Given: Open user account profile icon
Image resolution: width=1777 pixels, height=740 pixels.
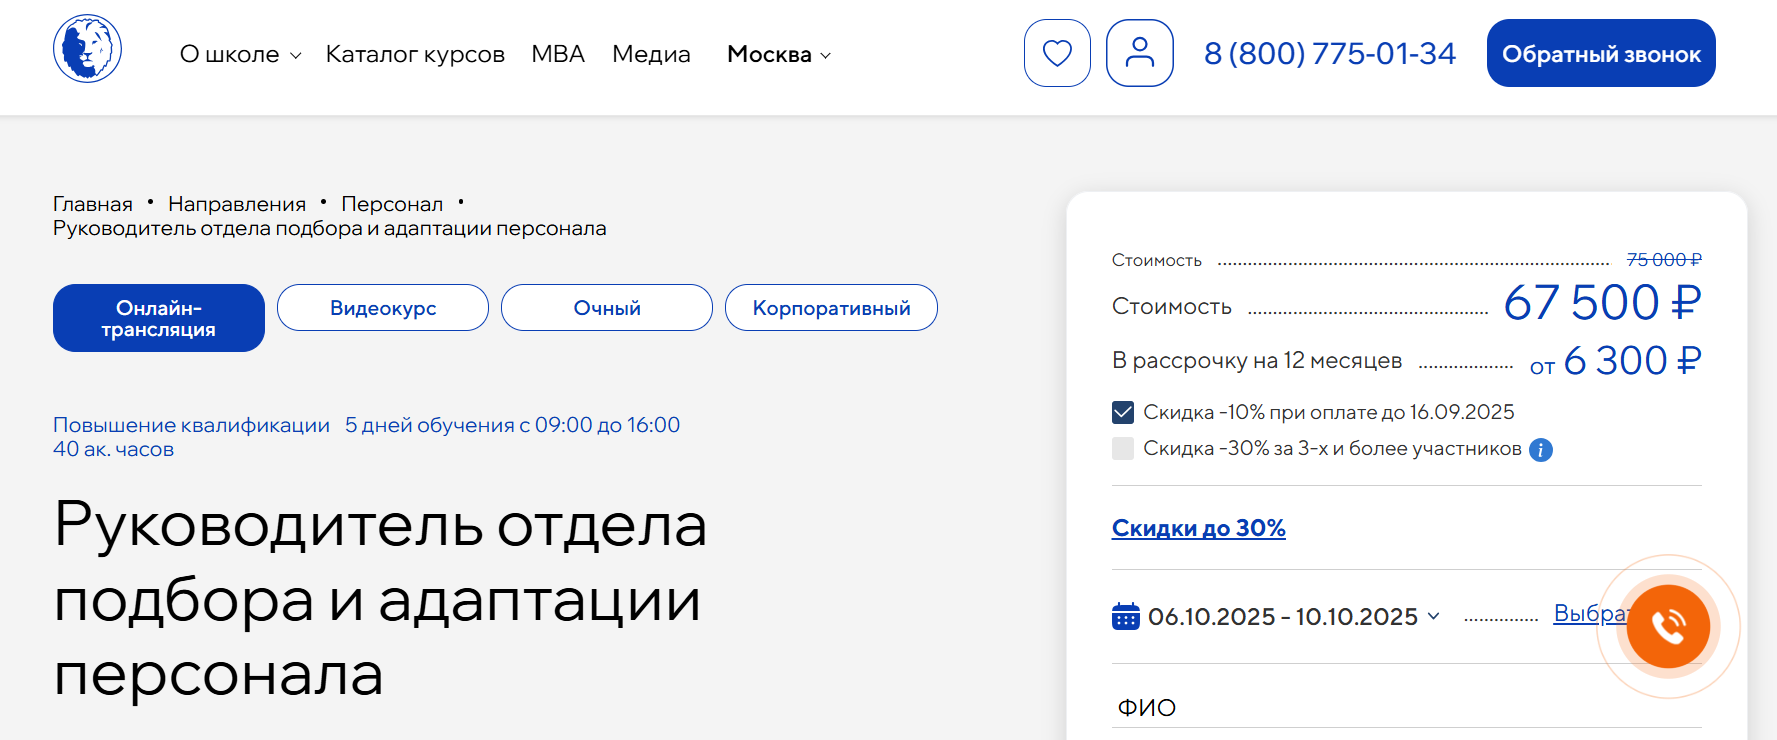Looking at the screenshot, I should click(1139, 53).
